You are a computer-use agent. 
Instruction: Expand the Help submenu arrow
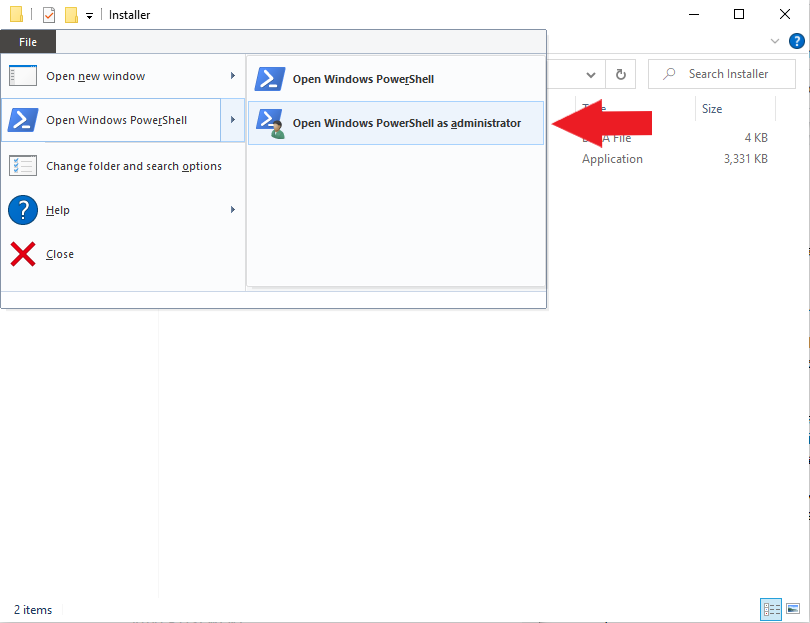coord(233,210)
